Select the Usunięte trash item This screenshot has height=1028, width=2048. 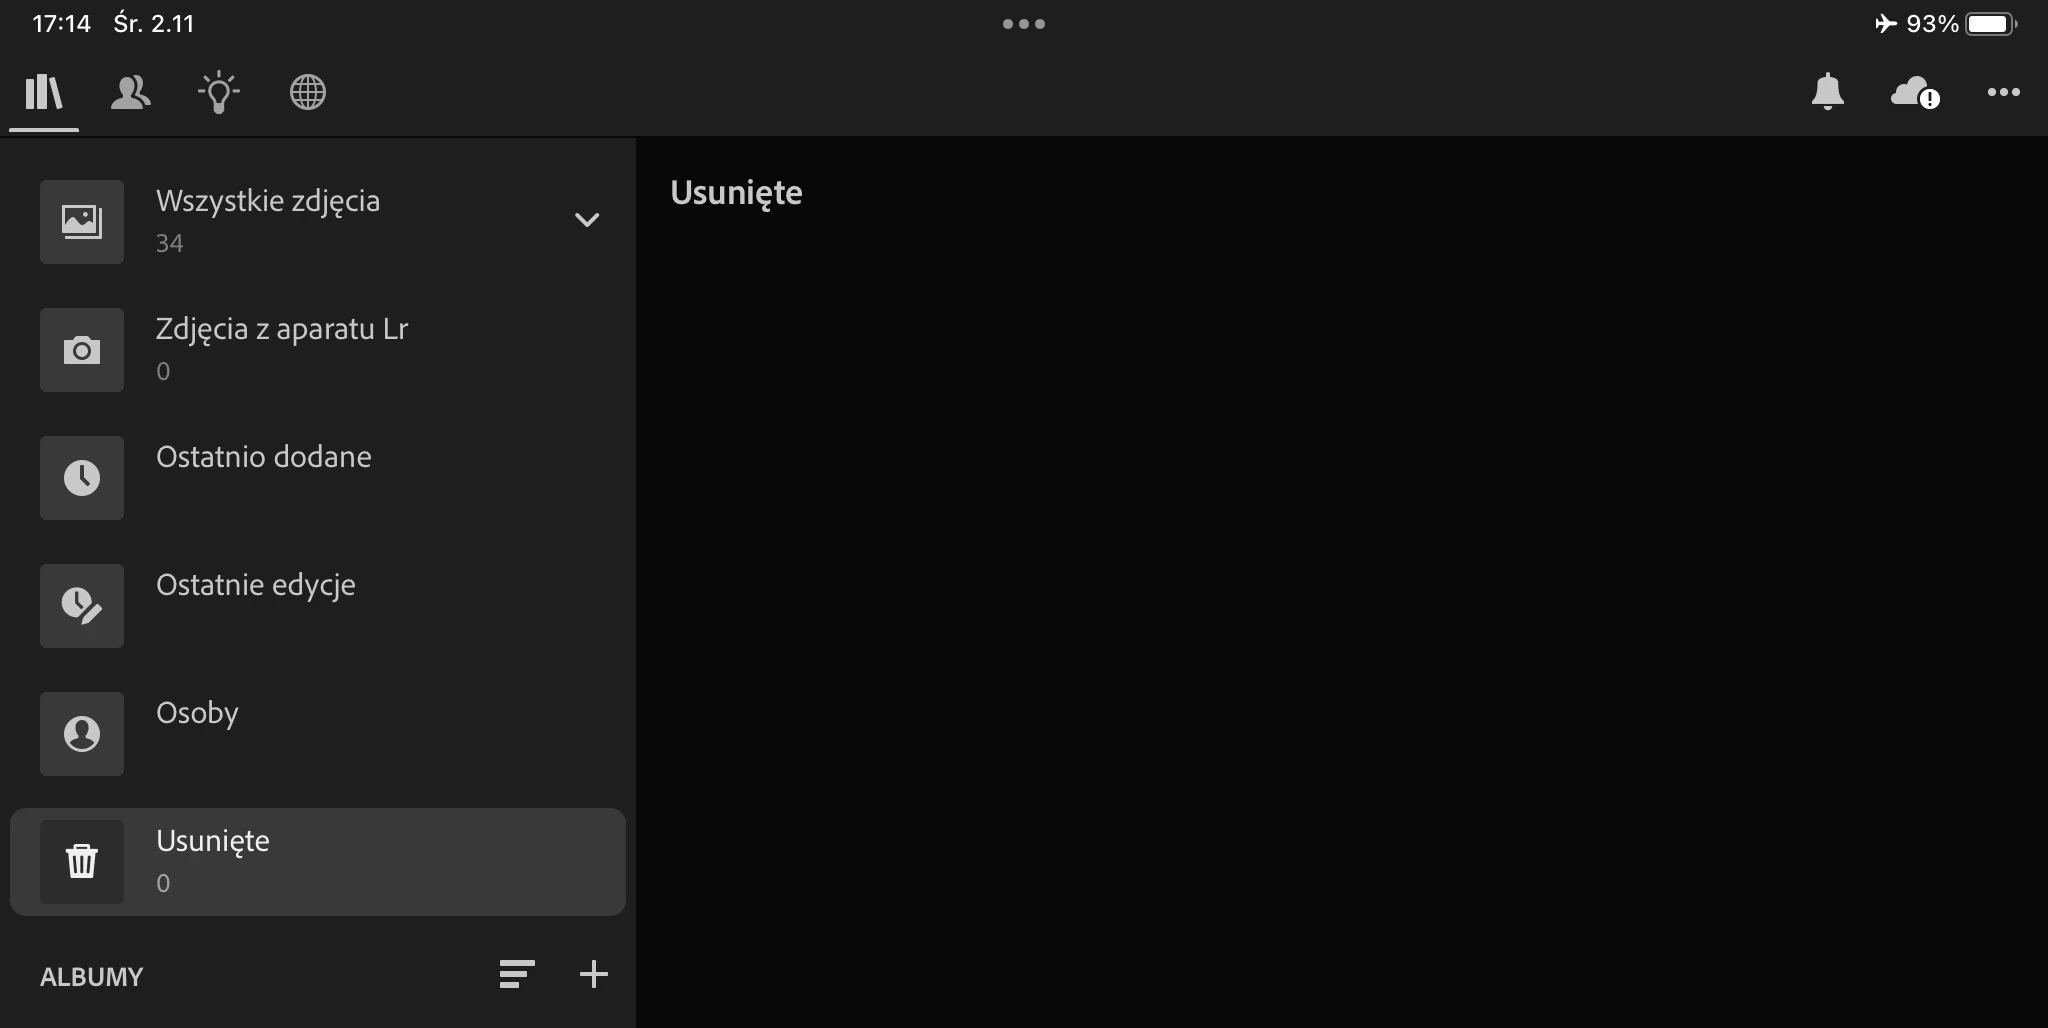pos(318,862)
